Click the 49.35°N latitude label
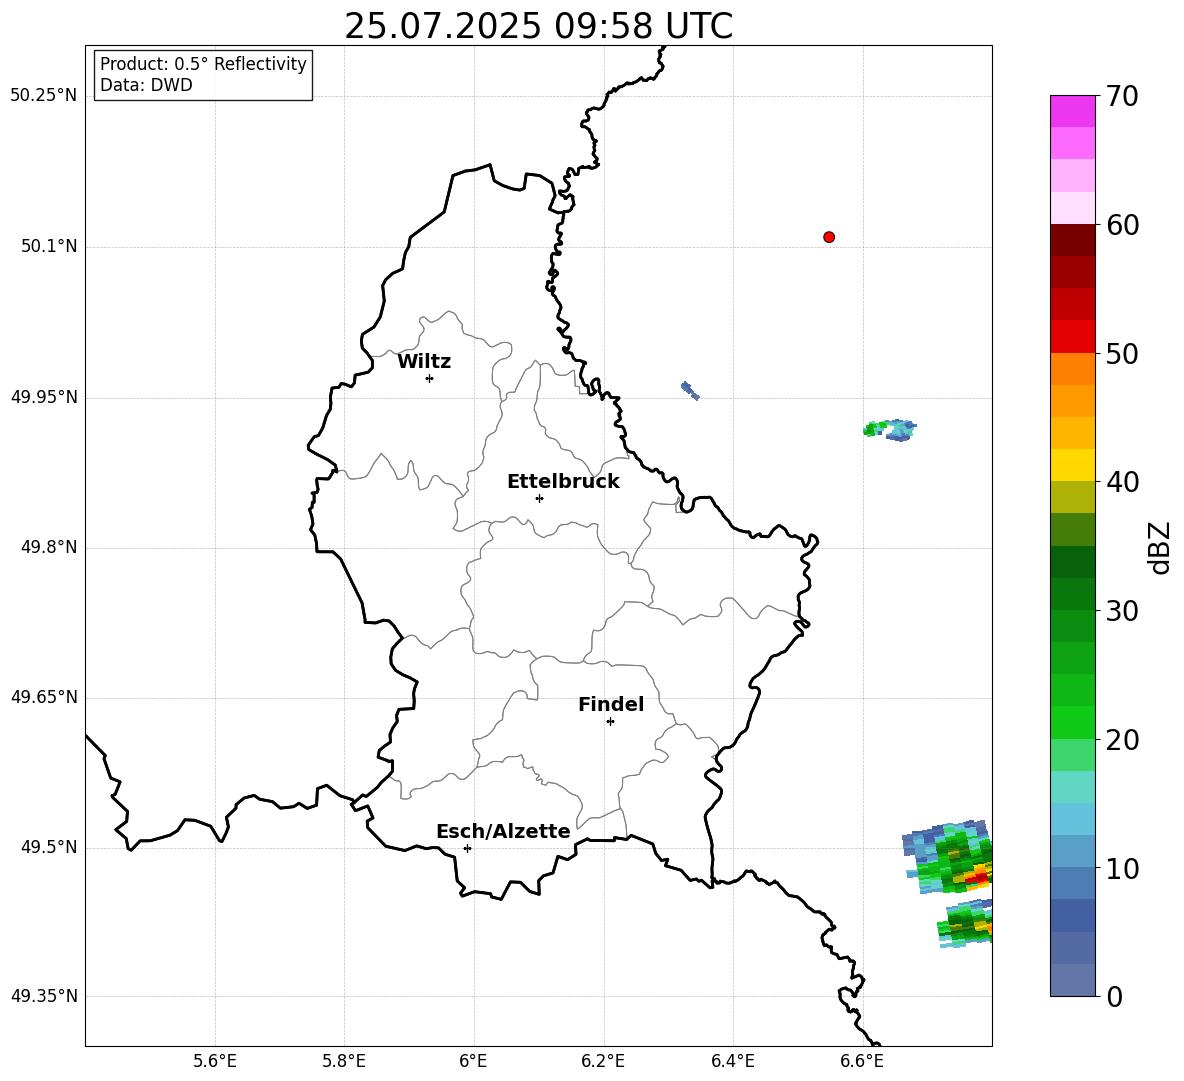This screenshot has width=1184, height=1081. point(43,996)
